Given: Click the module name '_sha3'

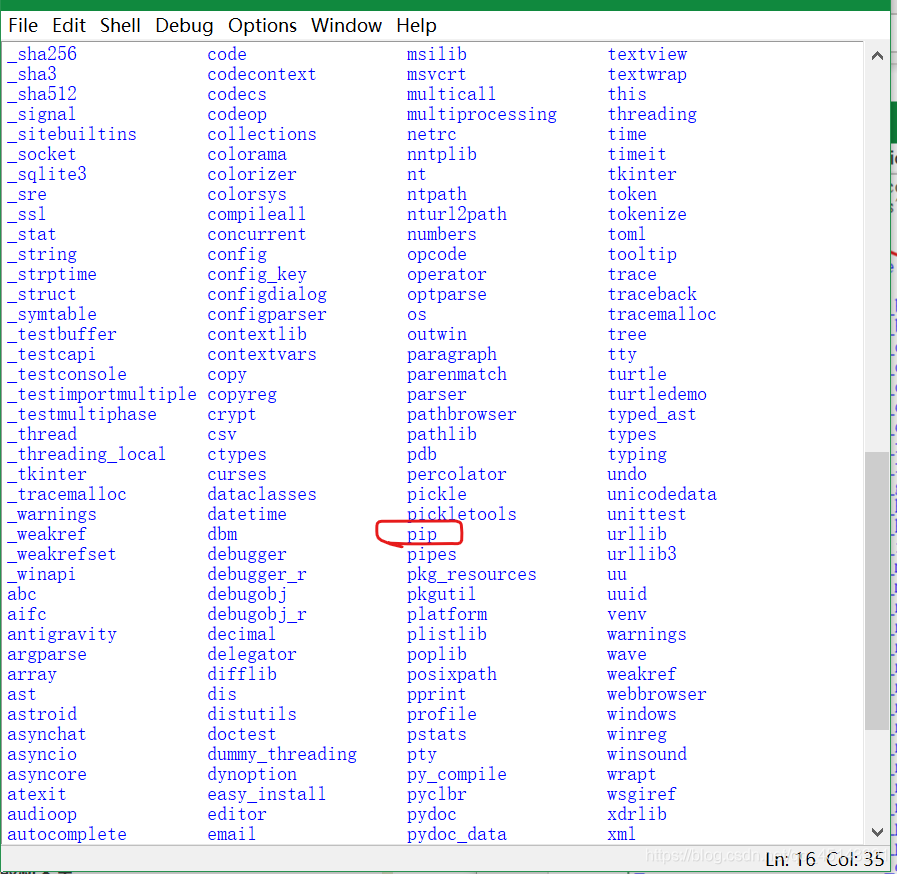Looking at the screenshot, I should pos(32,74).
